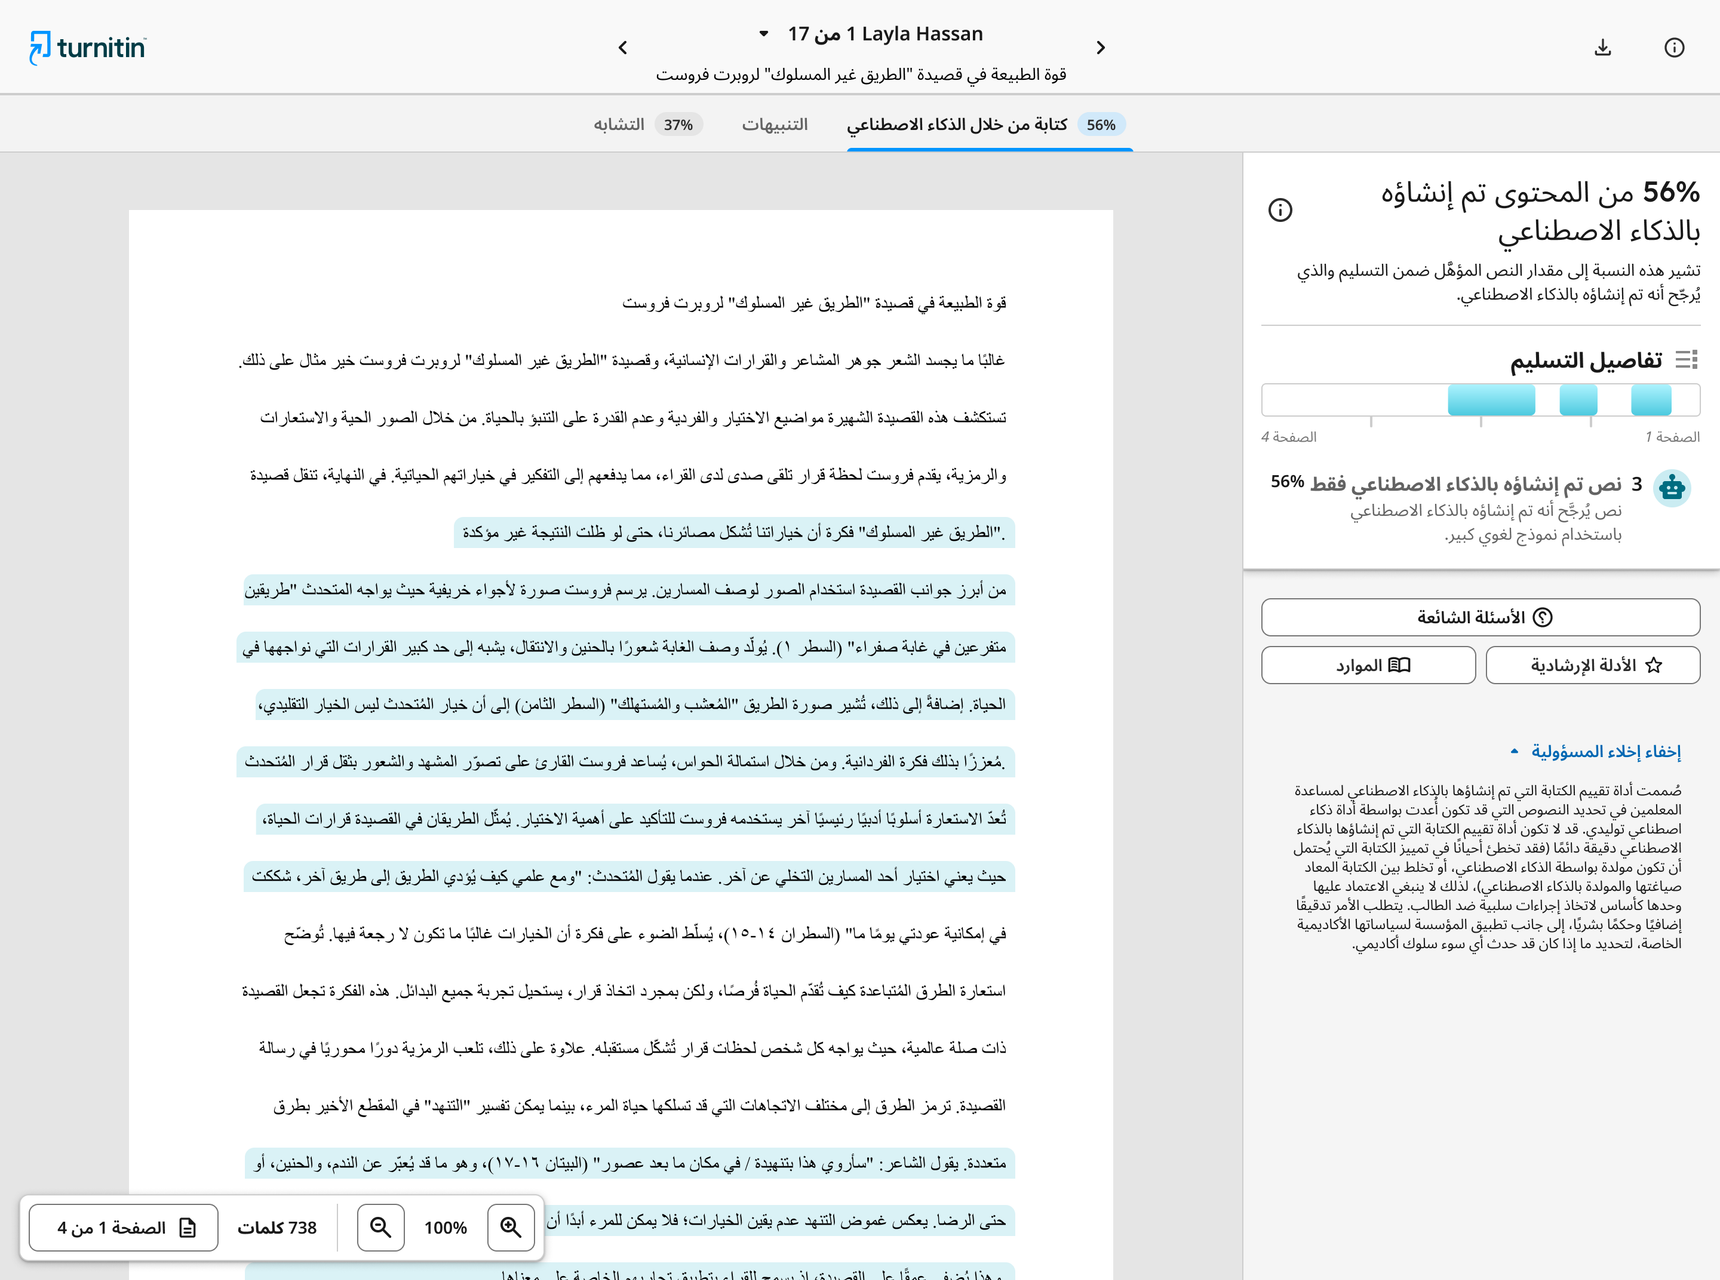Image resolution: width=1720 pixels, height=1280 pixels.
Task: Jump to first highlighted segment in breakdown bar
Action: [x=1651, y=400]
